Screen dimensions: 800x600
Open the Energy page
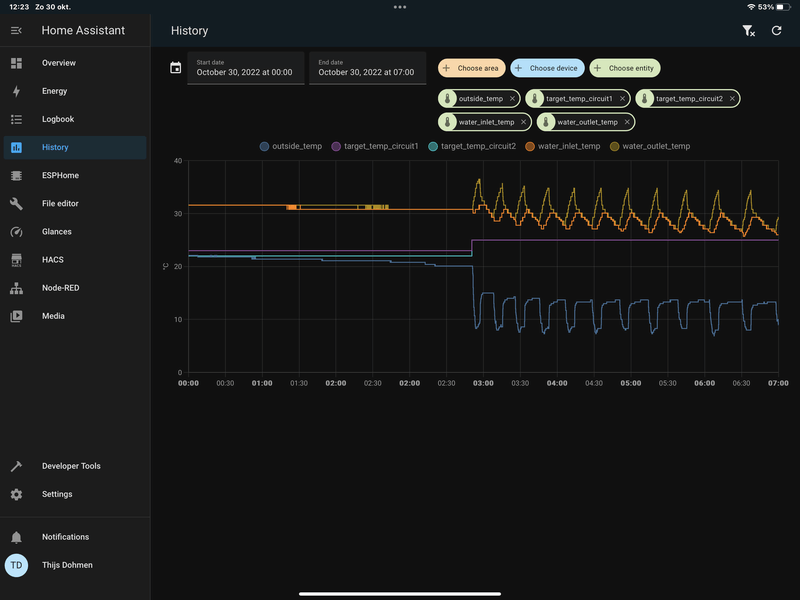[75, 91]
